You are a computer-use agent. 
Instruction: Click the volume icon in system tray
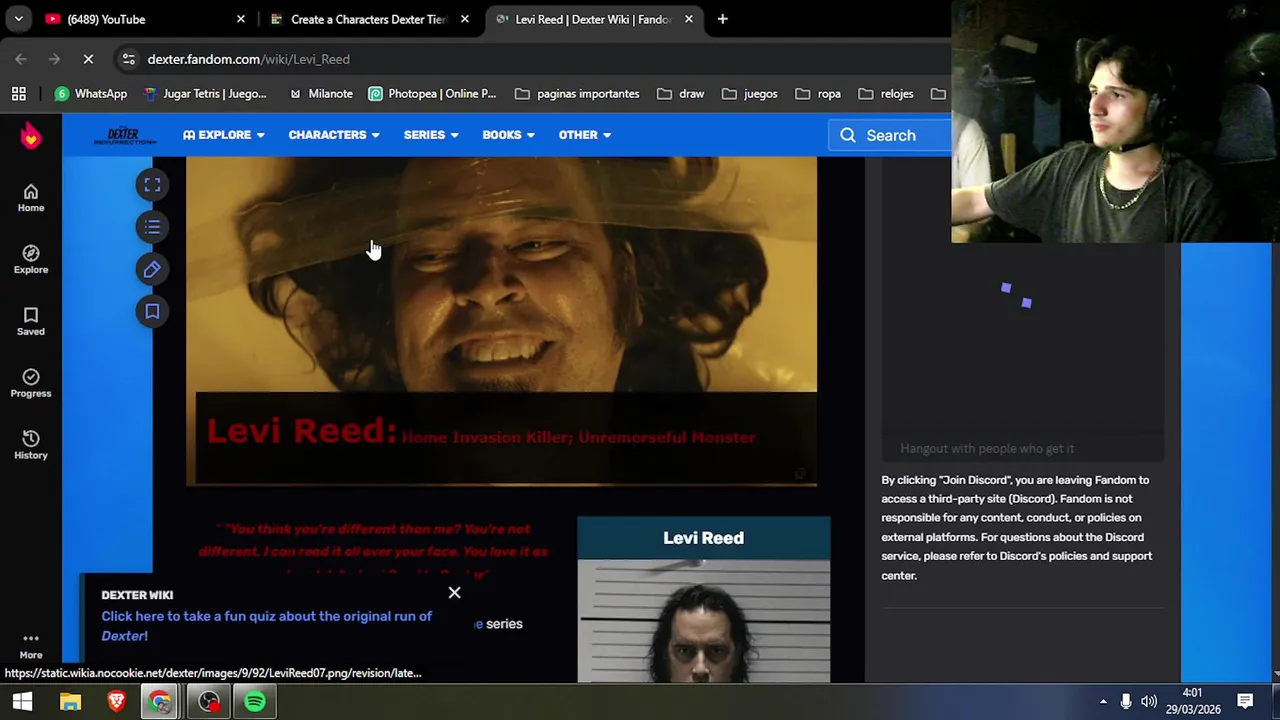coord(1148,702)
